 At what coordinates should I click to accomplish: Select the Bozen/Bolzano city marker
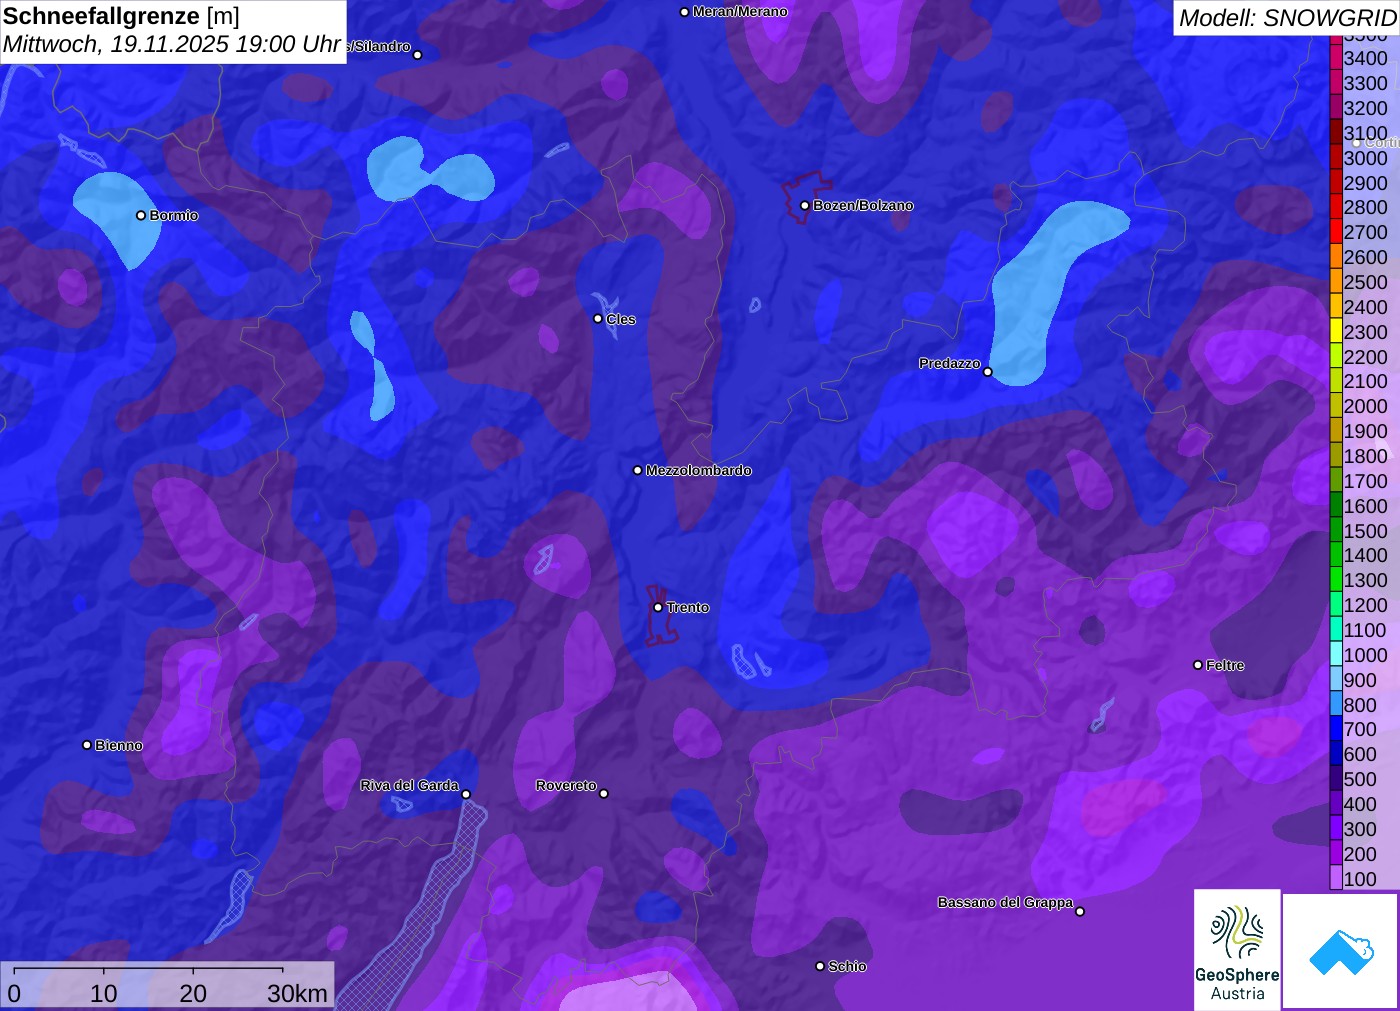coord(804,205)
